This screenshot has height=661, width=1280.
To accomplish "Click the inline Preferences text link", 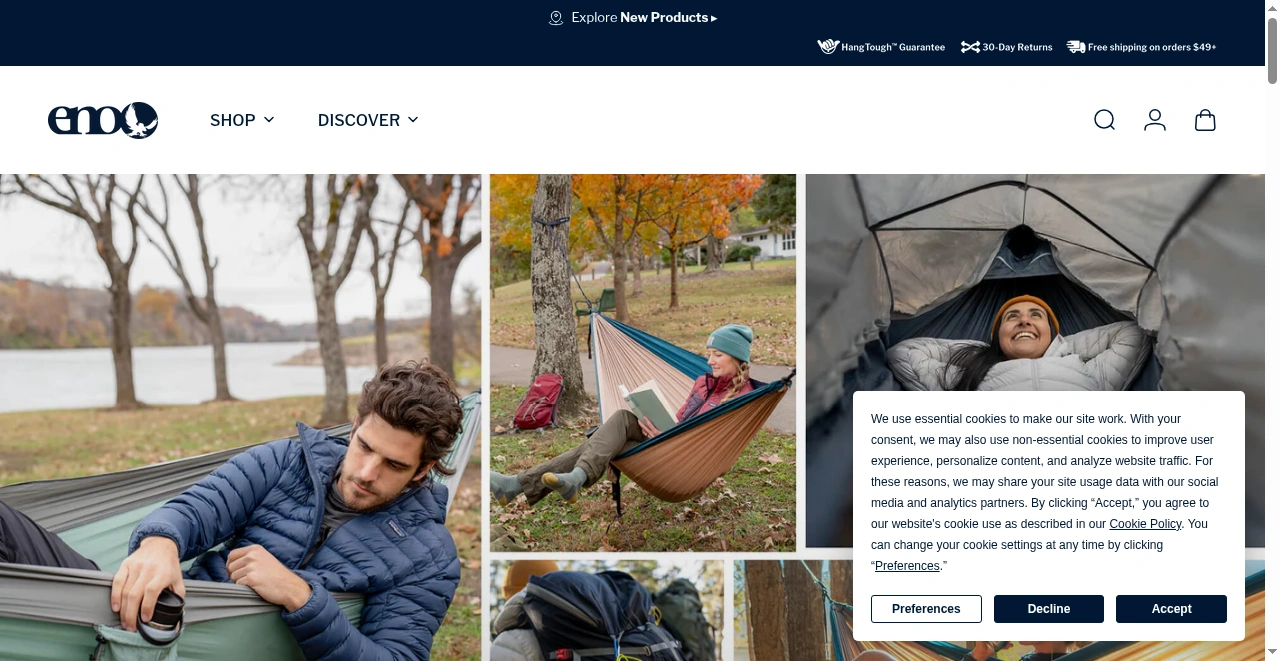I will [x=907, y=566].
